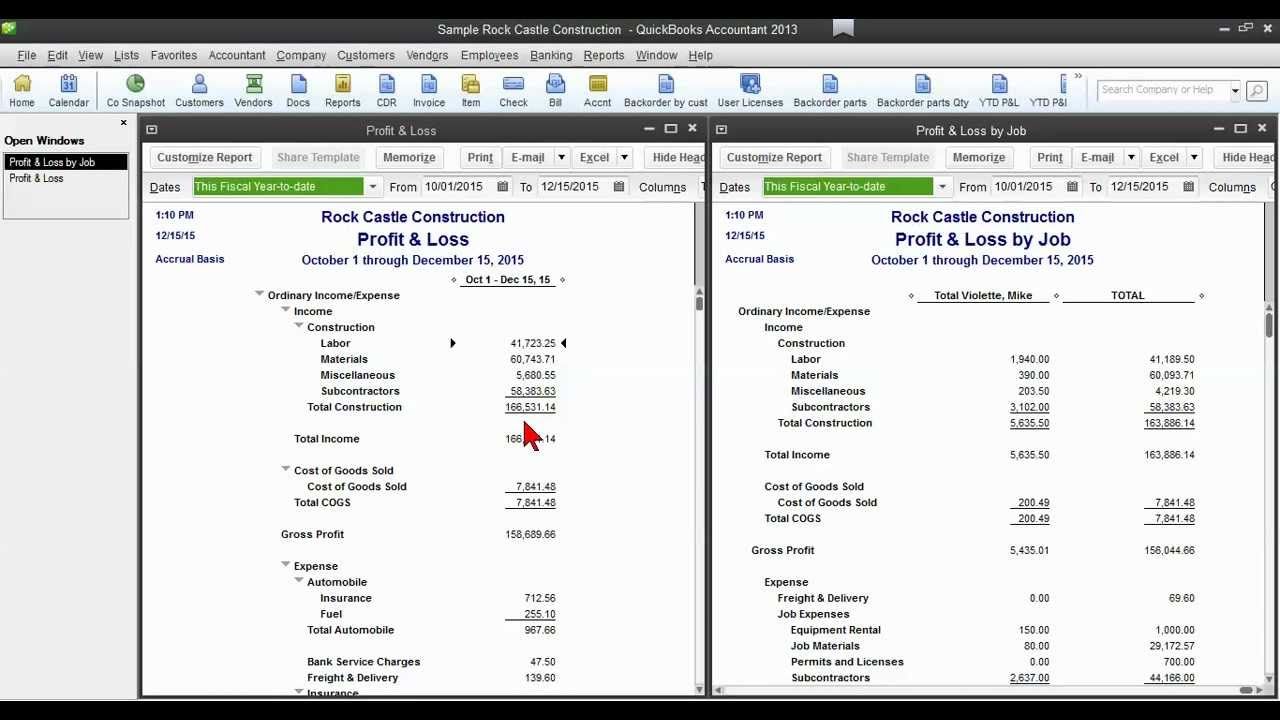
Task: Click Memorize in Profit & Loss by Job
Action: [979, 157]
